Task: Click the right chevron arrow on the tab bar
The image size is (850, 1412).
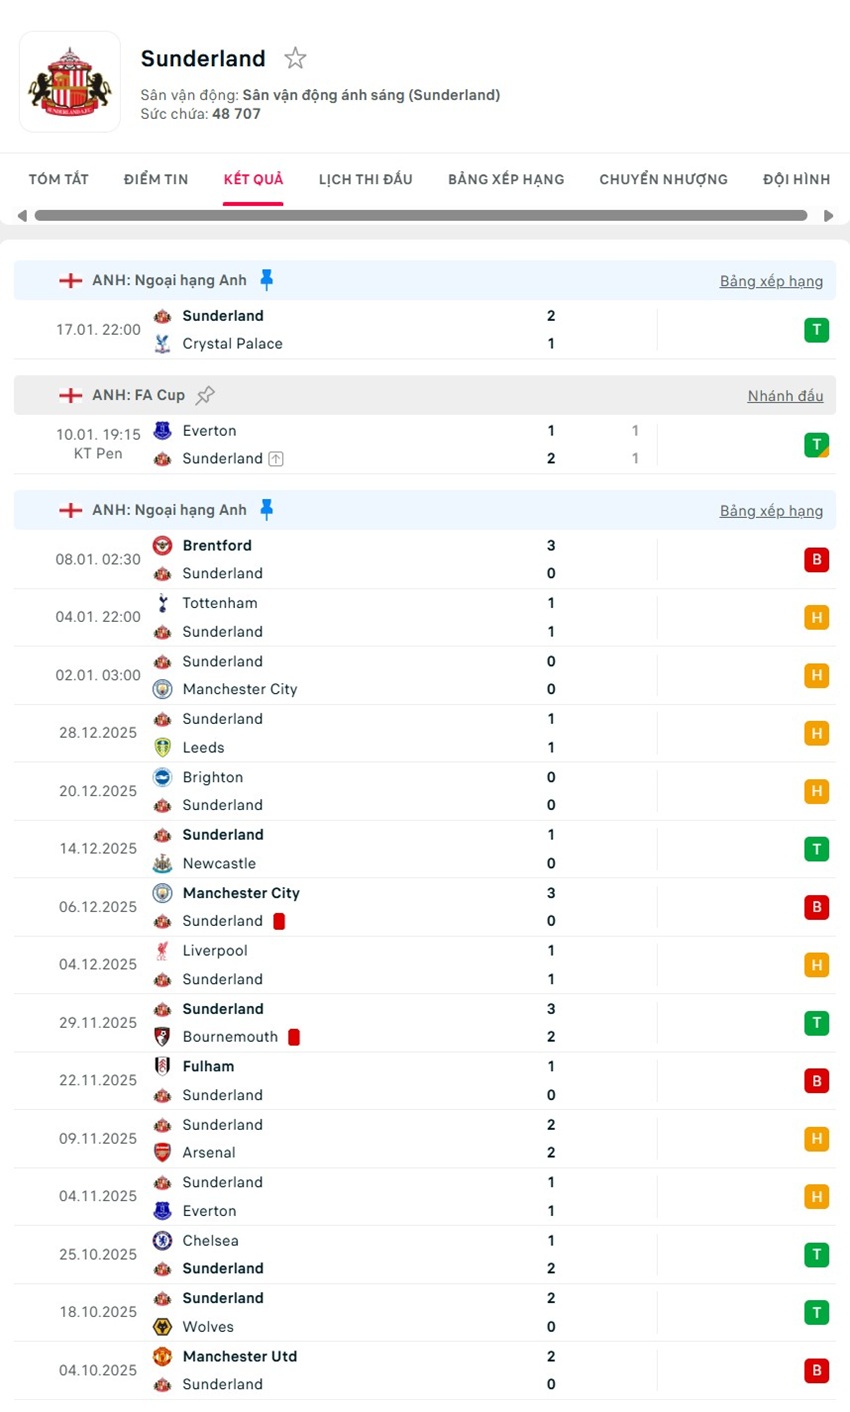Action: point(828,215)
